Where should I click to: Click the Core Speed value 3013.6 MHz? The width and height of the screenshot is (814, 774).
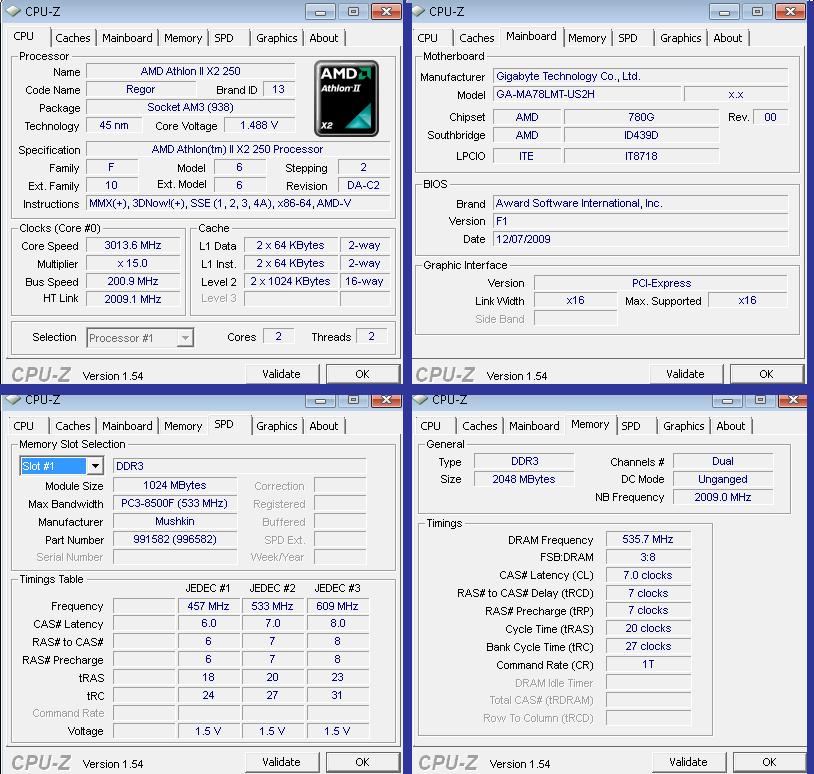(x=133, y=245)
